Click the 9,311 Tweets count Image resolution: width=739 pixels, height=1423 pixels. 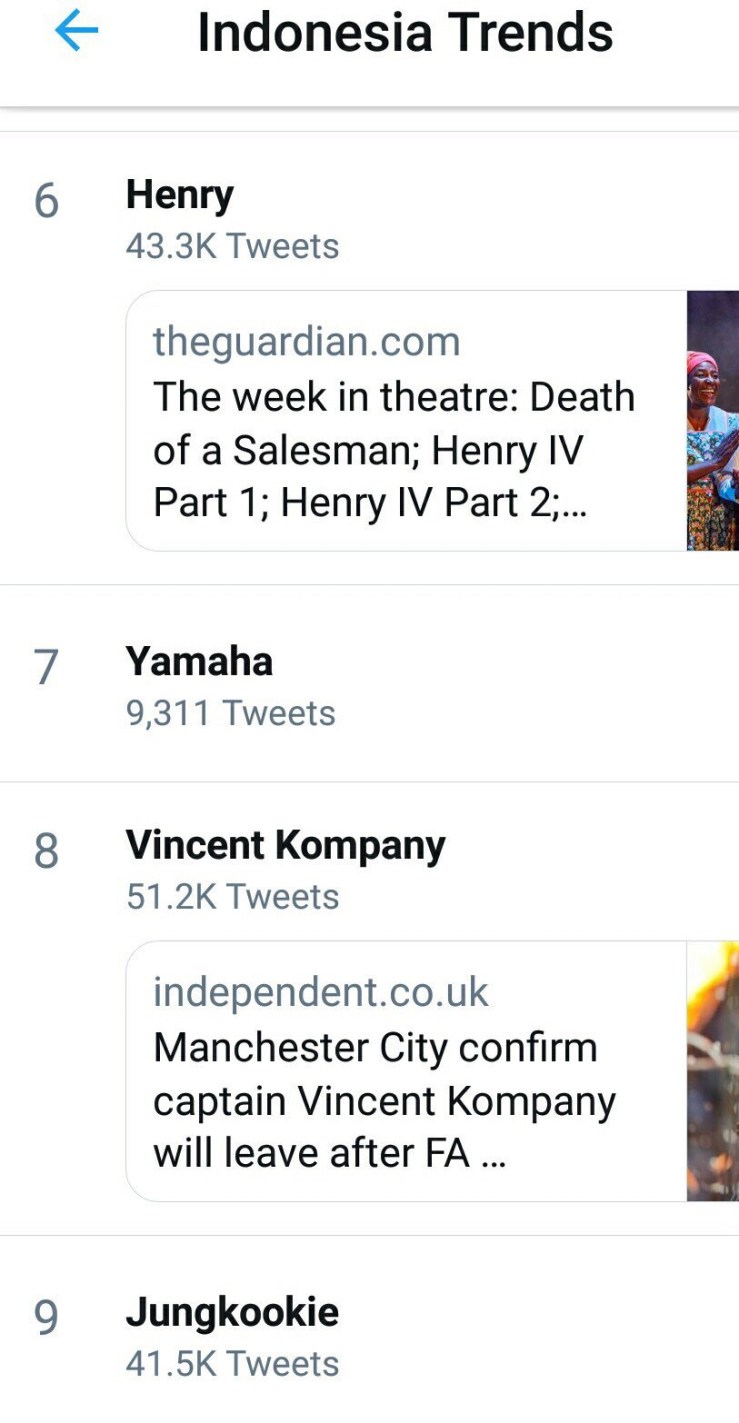click(x=230, y=714)
